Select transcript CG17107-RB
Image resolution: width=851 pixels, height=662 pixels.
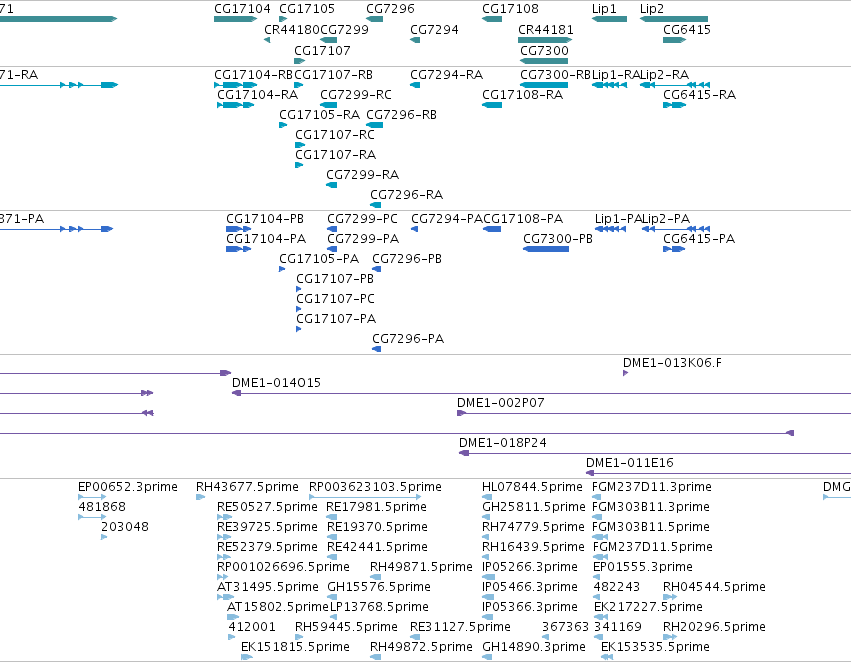click(299, 85)
